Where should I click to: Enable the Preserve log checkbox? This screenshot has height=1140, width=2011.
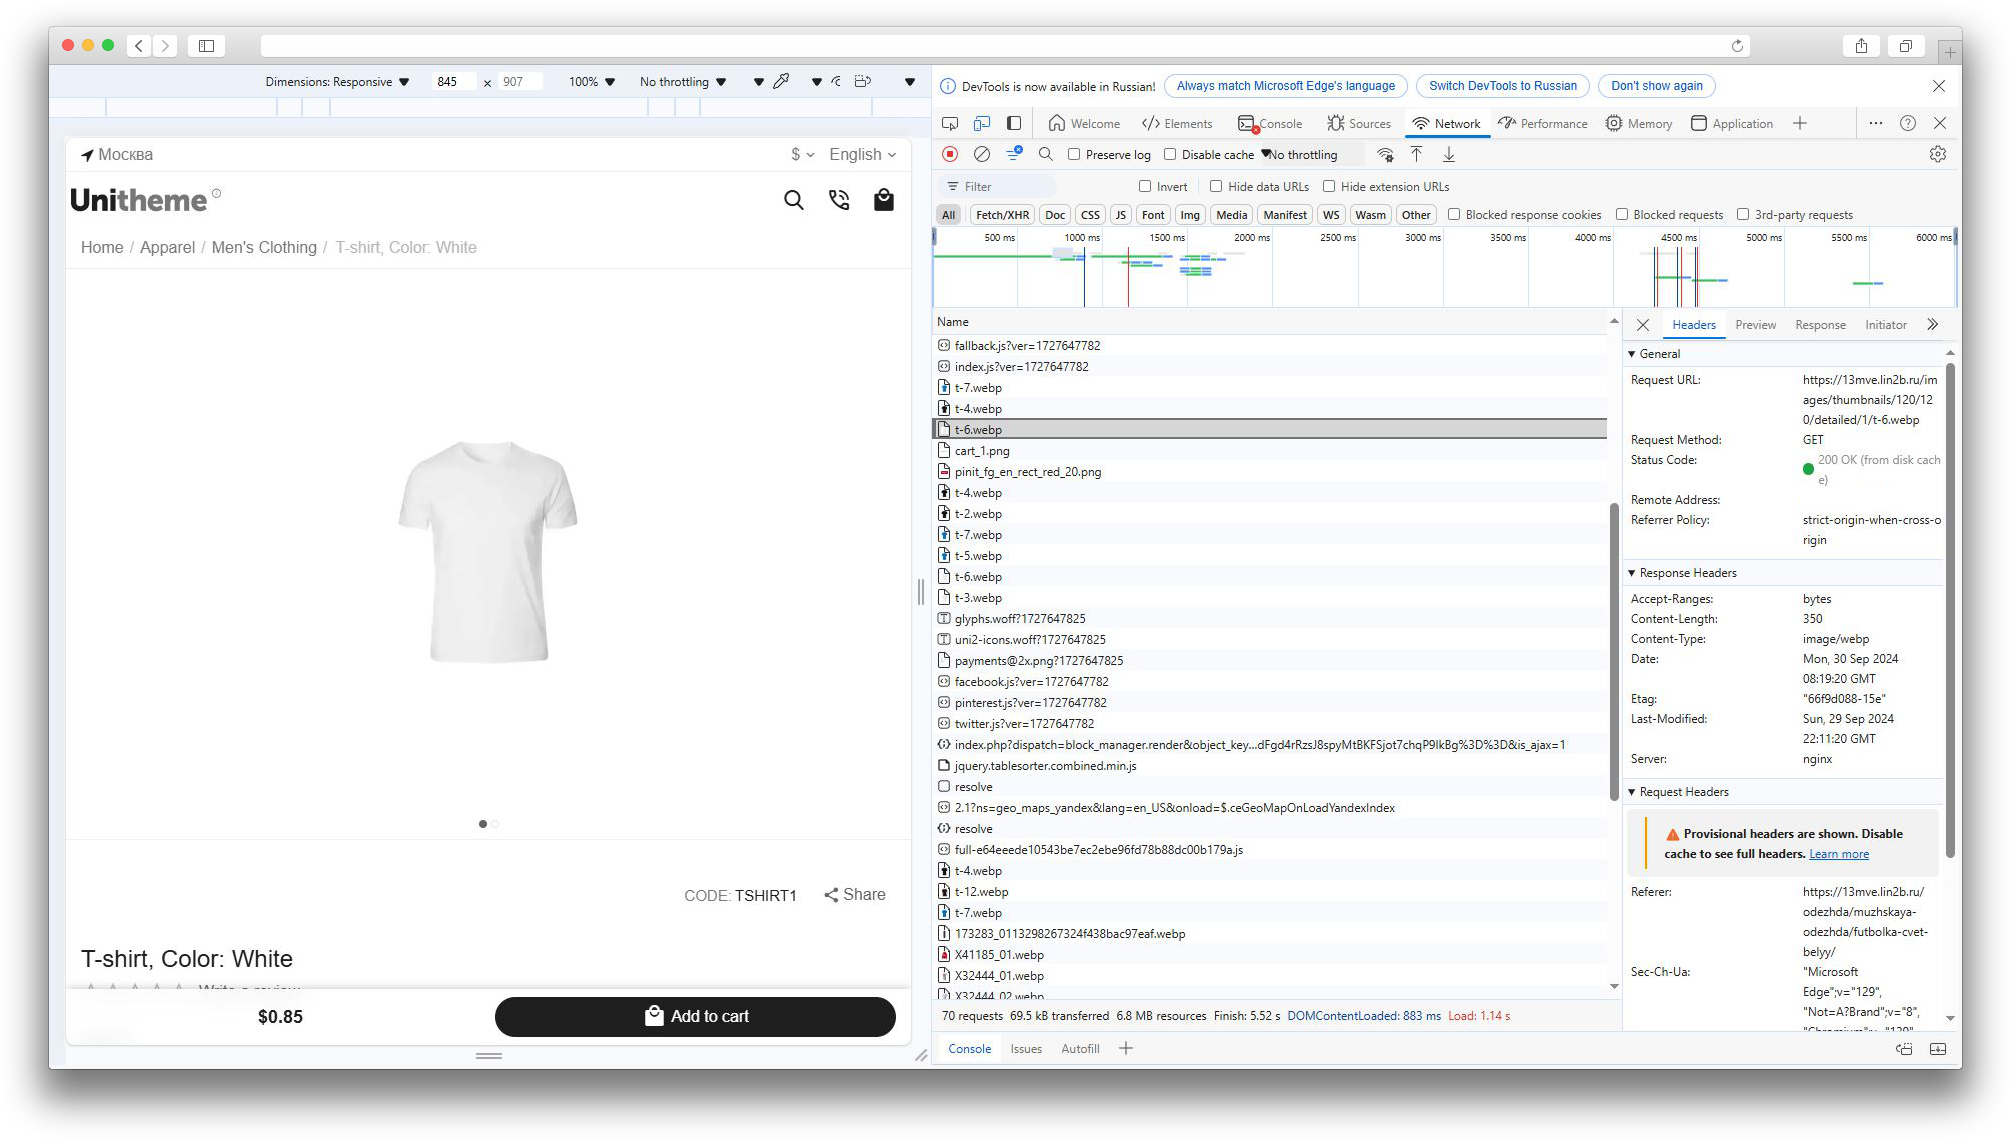1074,155
